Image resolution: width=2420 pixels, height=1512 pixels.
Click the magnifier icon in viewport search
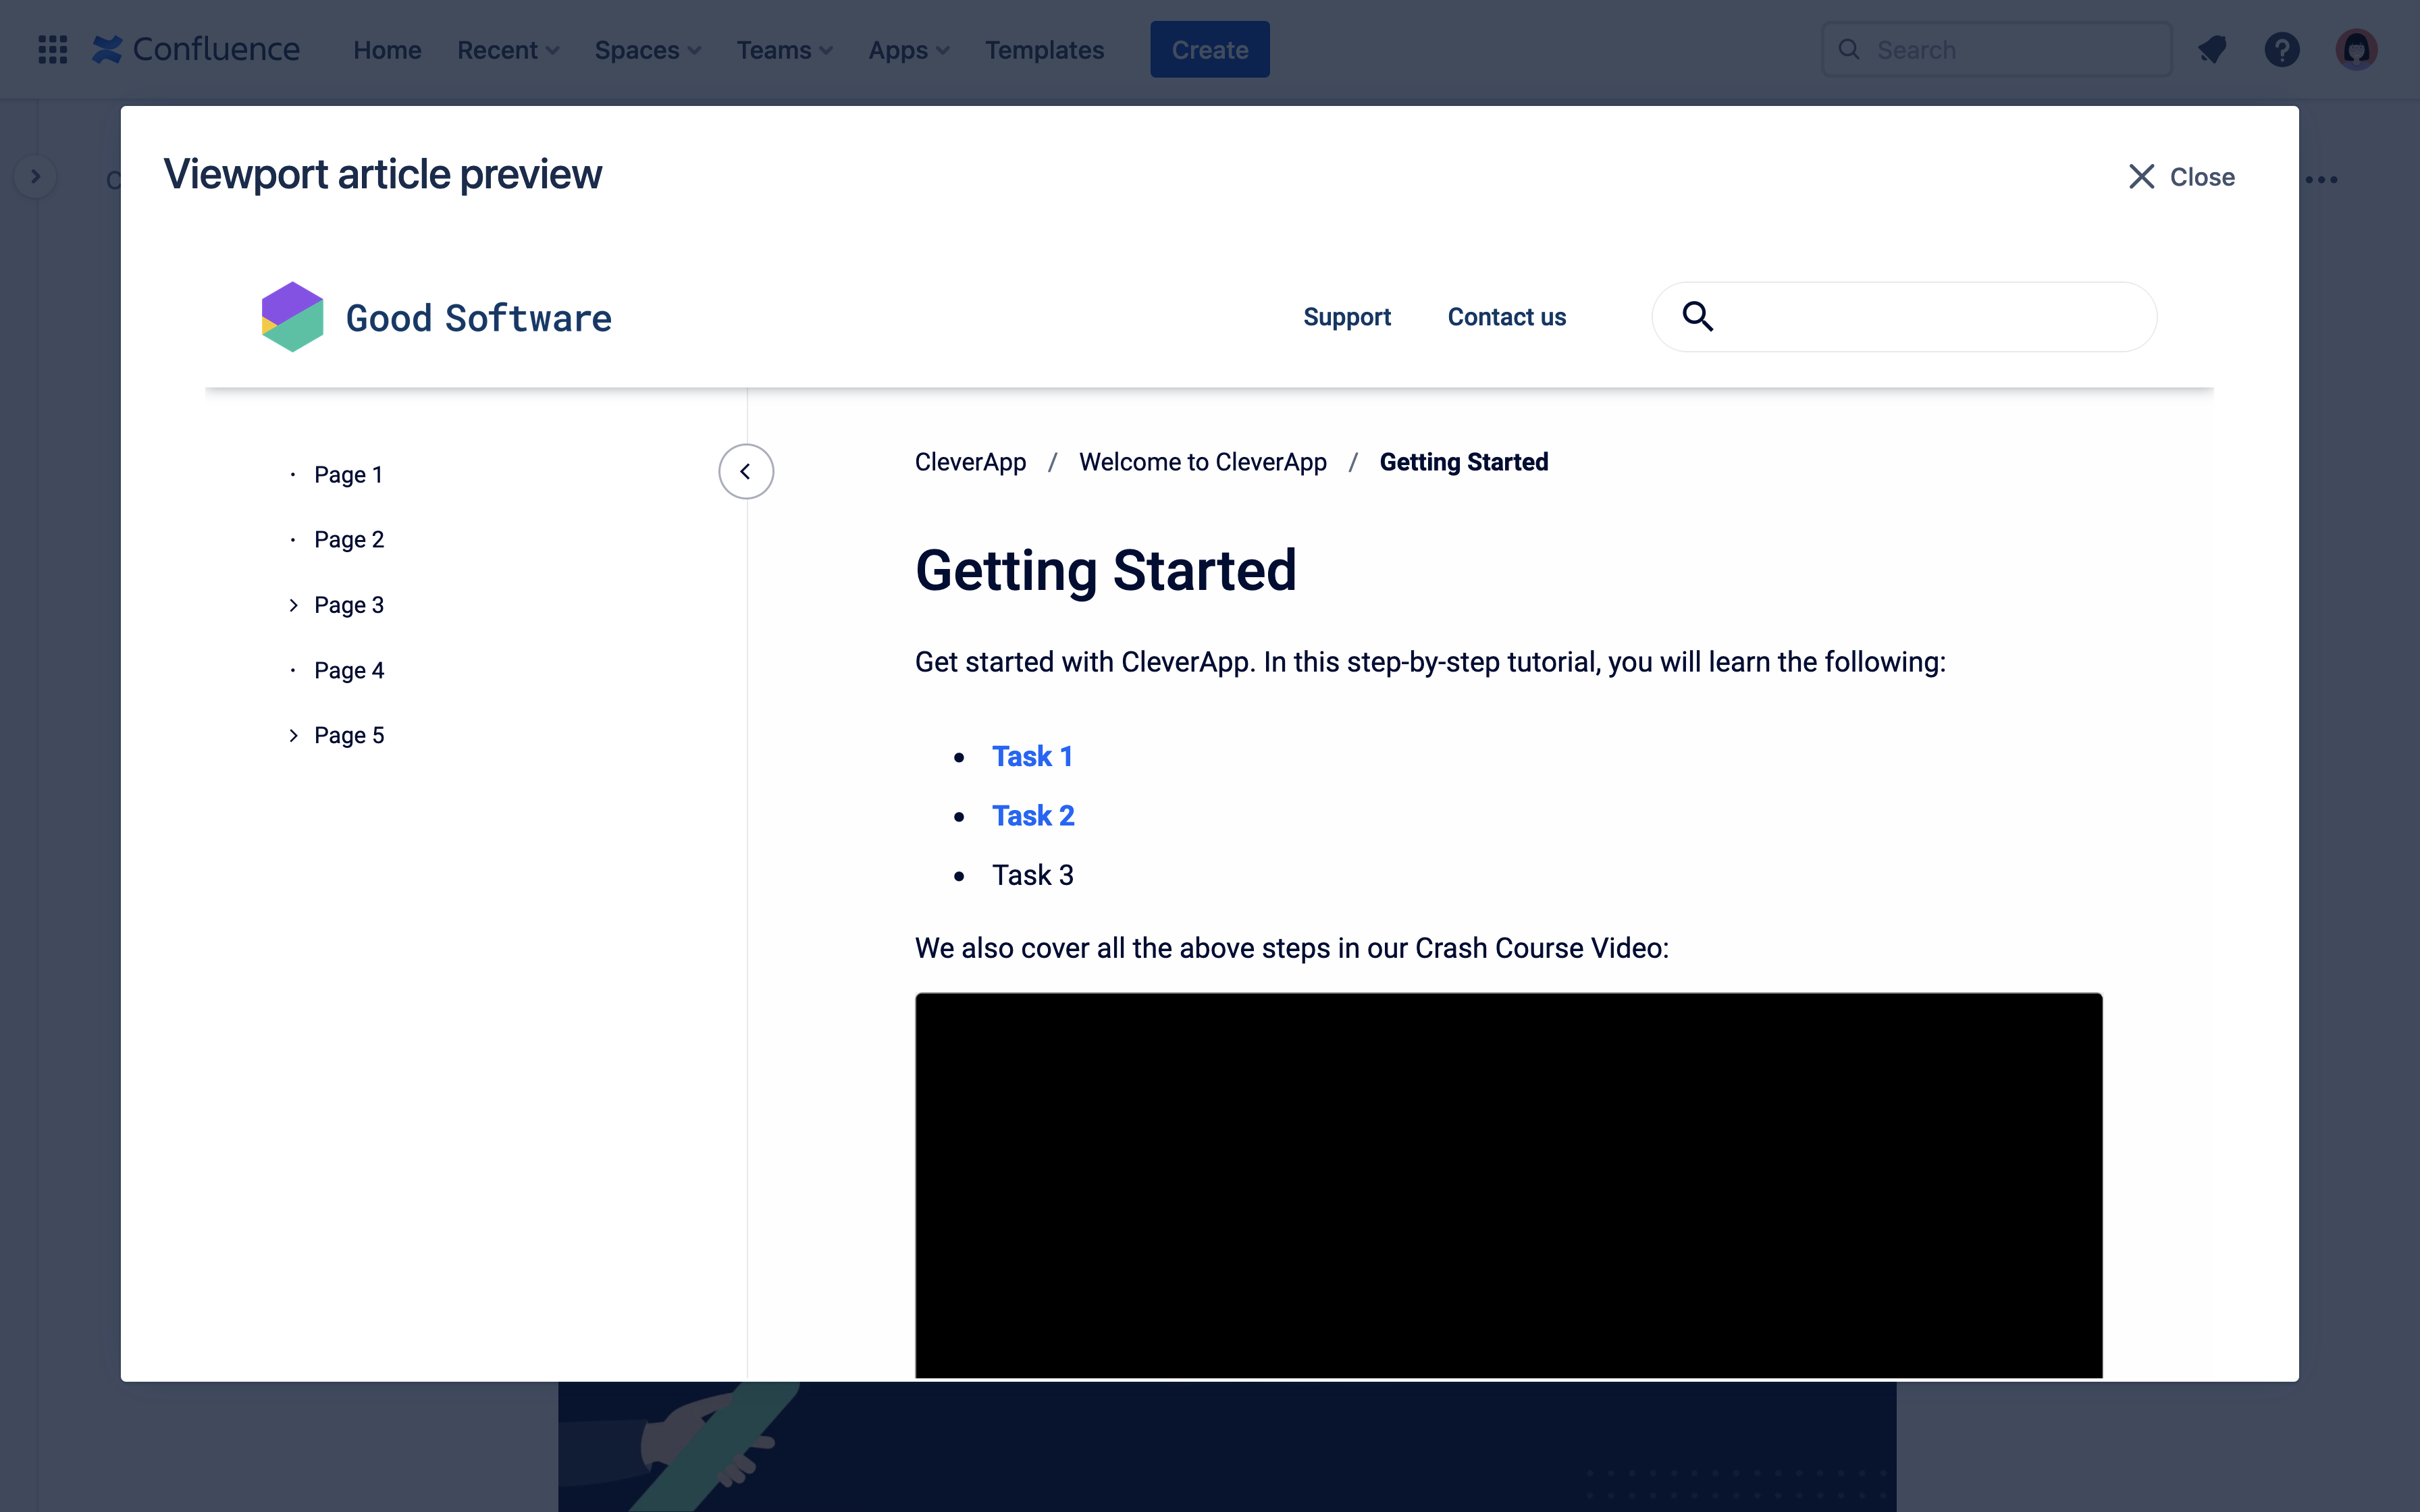click(x=1697, y=317)
